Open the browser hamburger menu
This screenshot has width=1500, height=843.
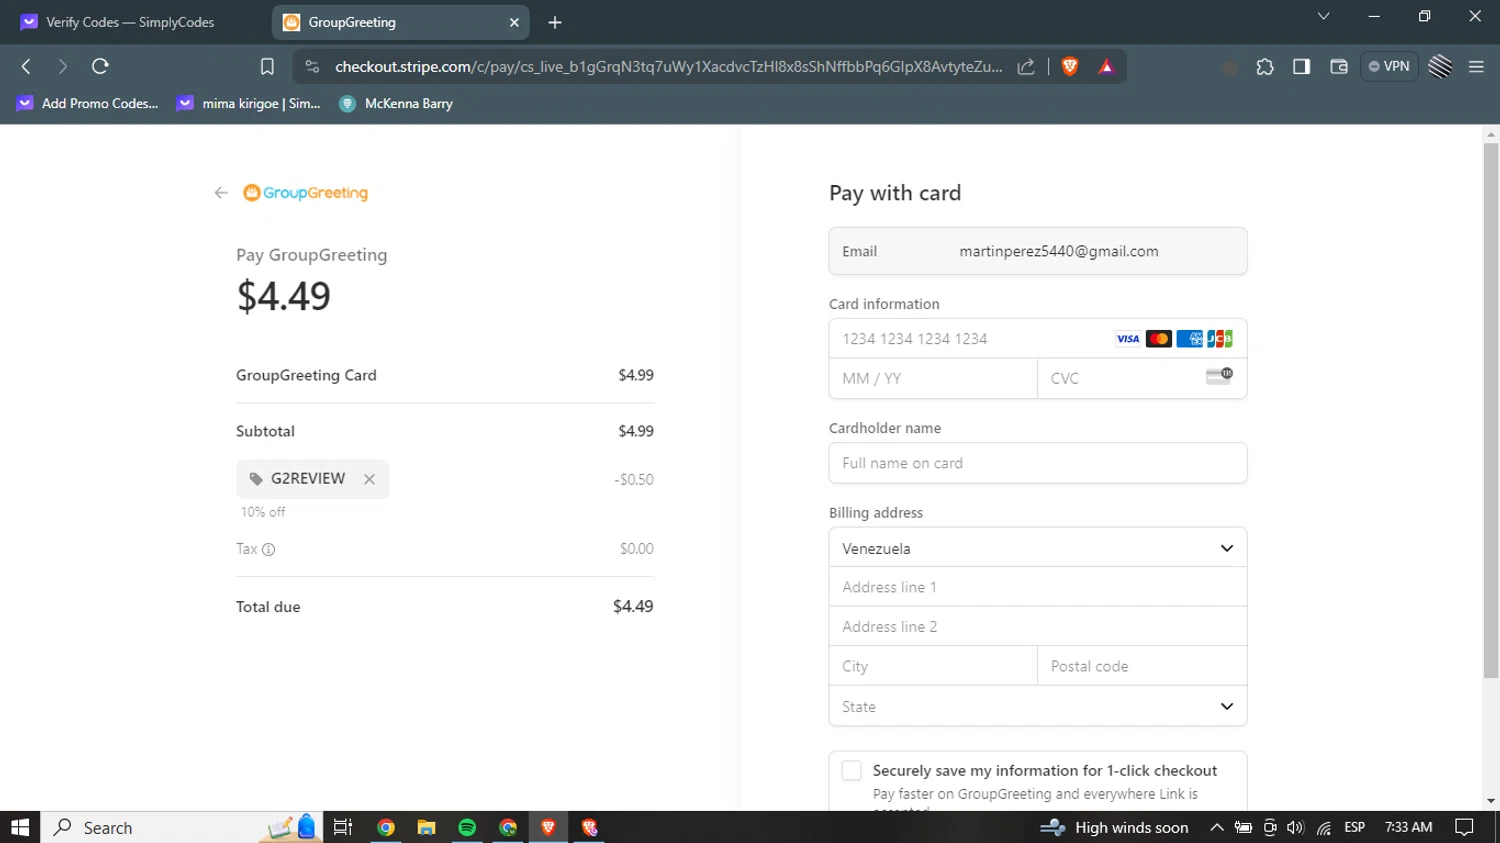click(x=1476, y=66)
